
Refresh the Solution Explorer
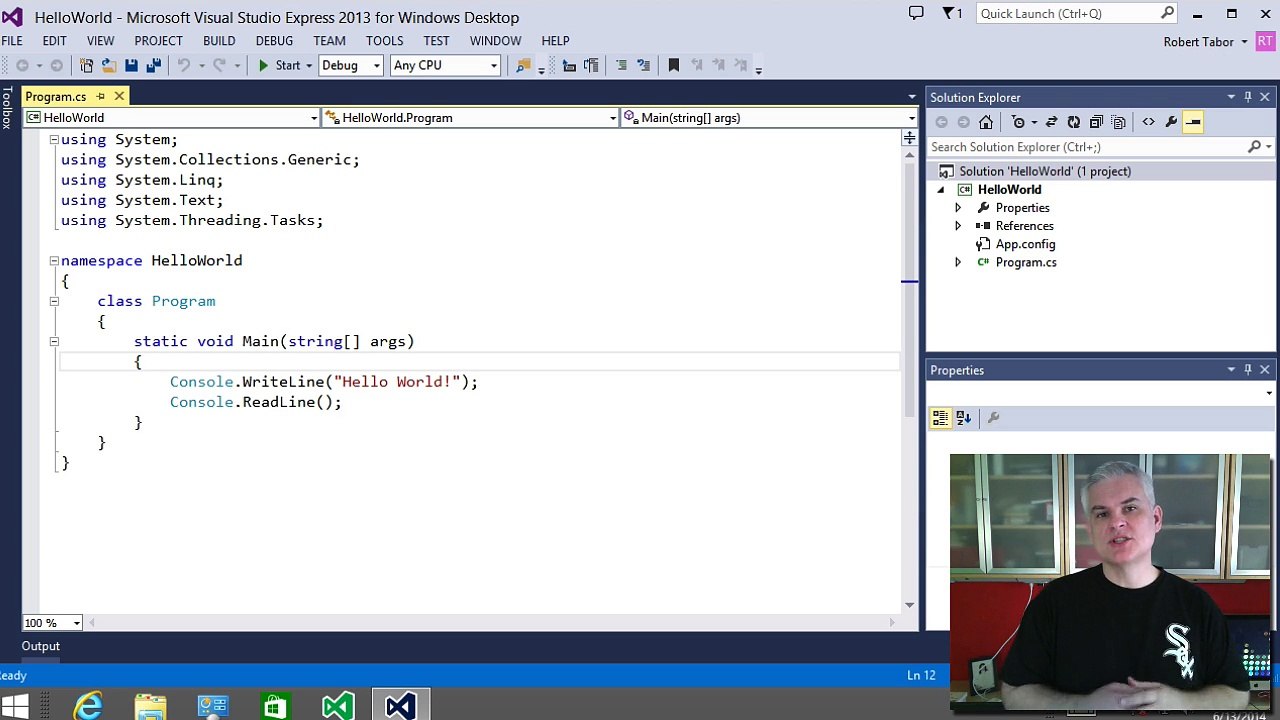(x=1073, y=122)
